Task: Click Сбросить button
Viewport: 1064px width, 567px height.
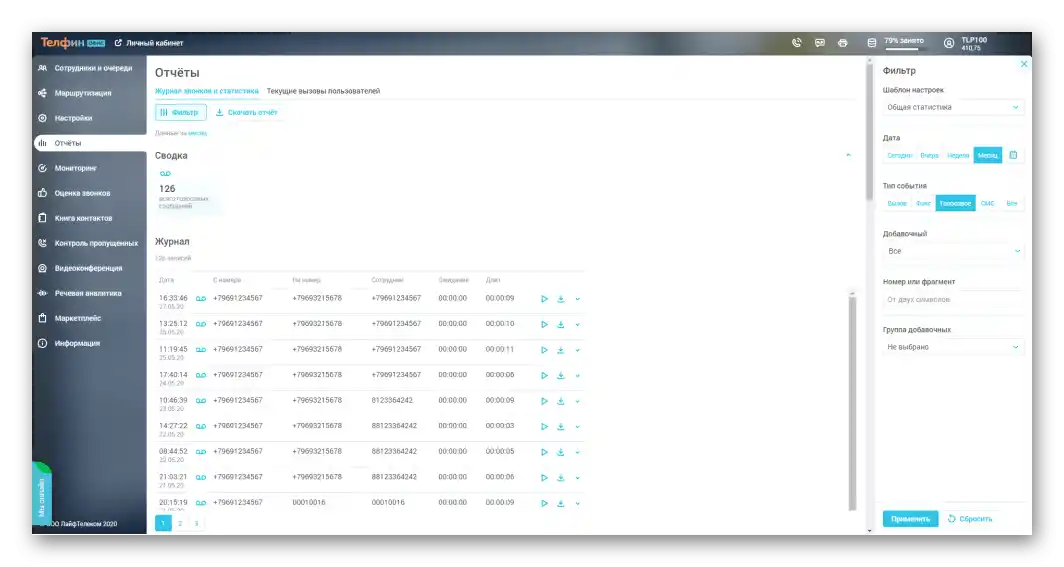Action: click(x=970, y=519)
